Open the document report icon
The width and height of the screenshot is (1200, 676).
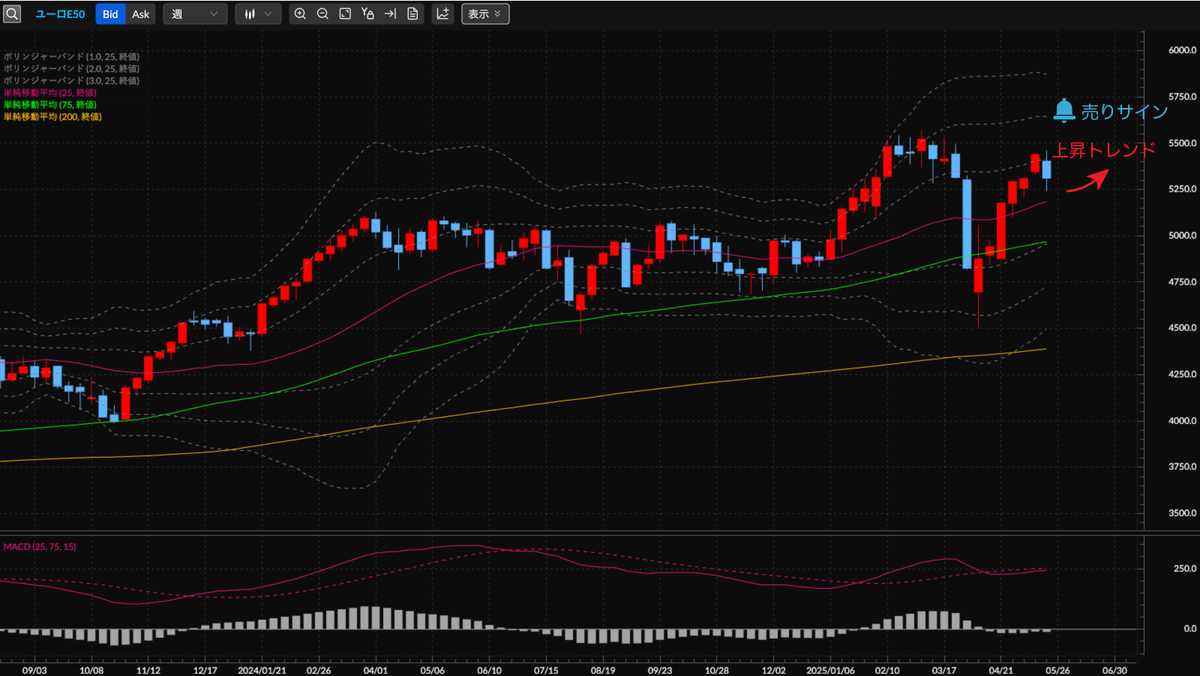point(412,14)
